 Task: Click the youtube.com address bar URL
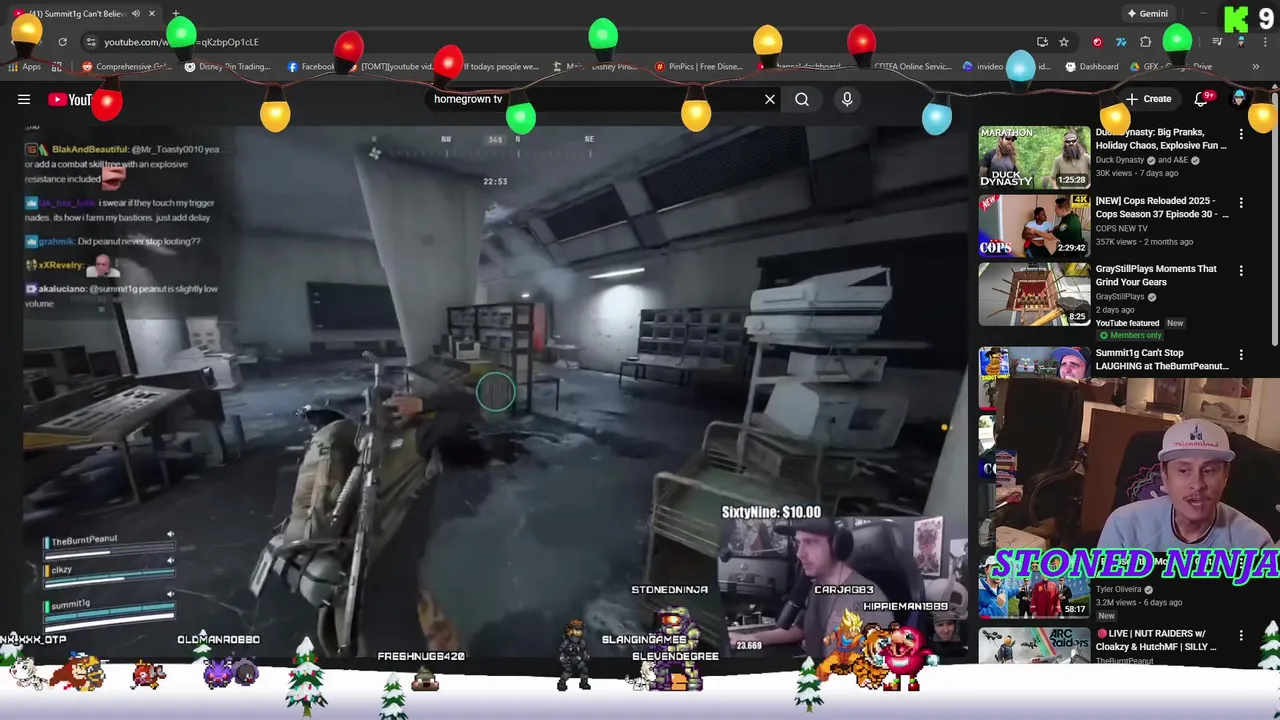click(181, 42)
